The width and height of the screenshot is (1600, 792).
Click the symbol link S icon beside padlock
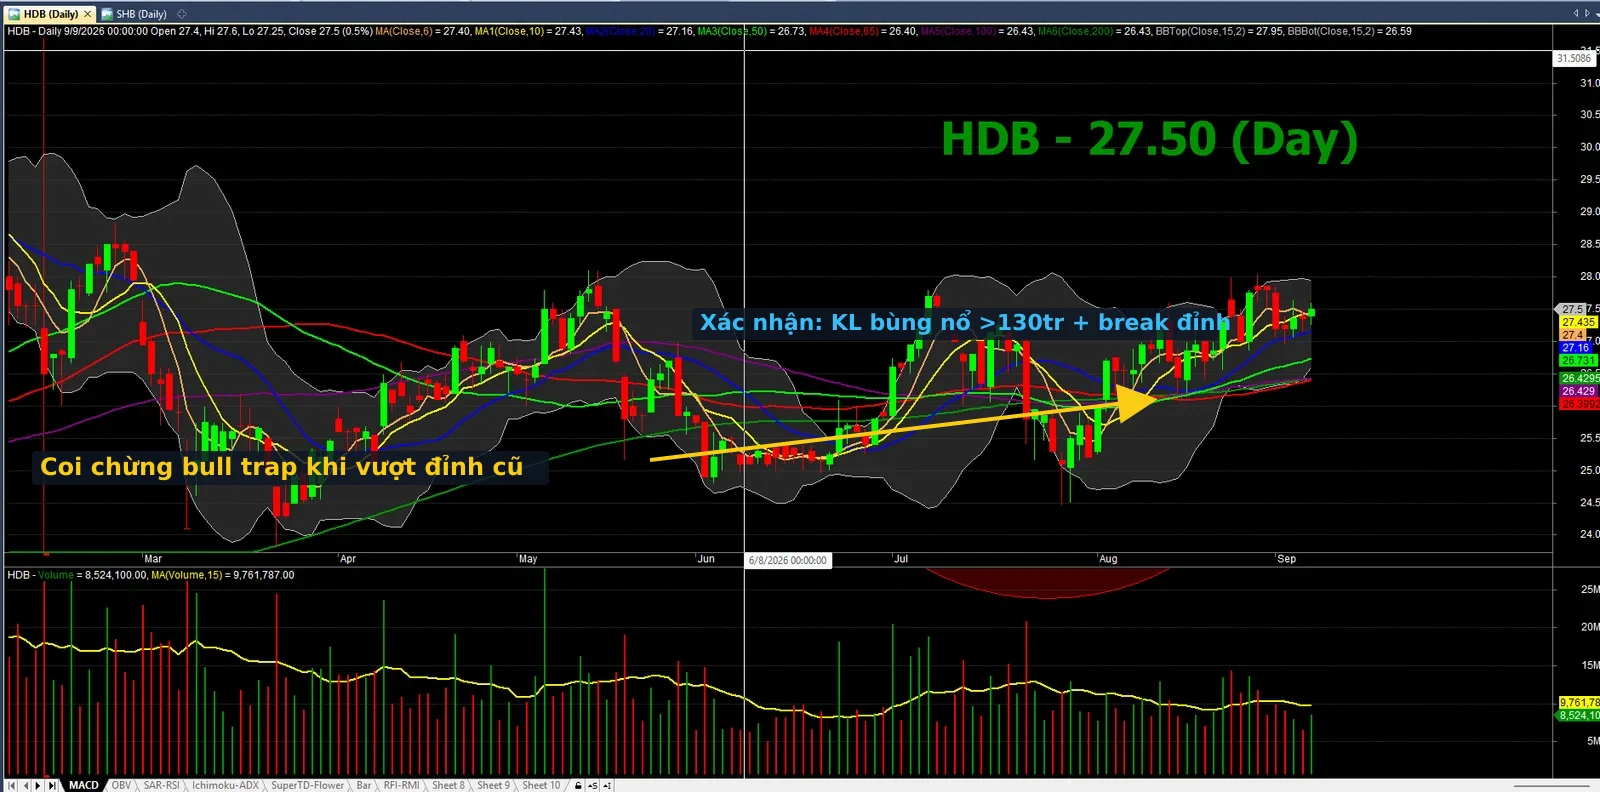[592, 785]
